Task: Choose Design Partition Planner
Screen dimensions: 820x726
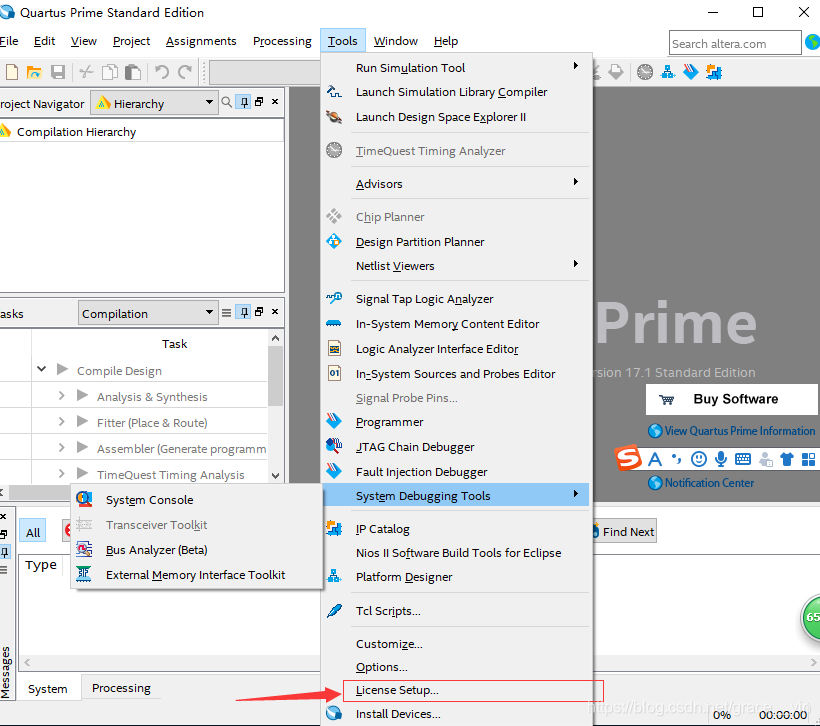Action: tap(456, 242)
